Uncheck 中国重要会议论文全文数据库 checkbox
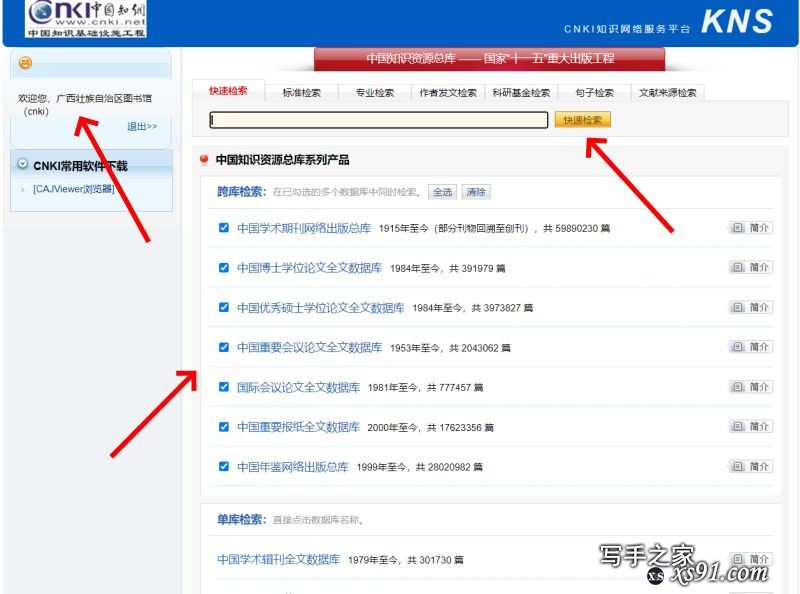 pyautogui.click(x=223, y=347)
